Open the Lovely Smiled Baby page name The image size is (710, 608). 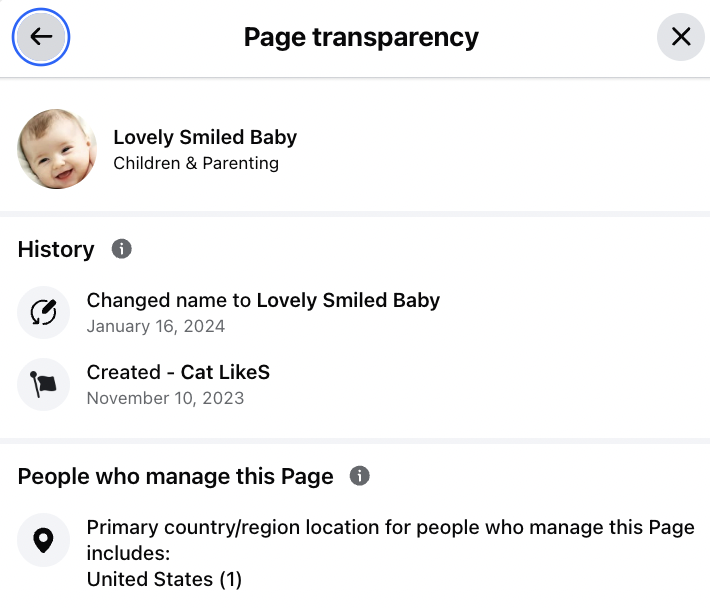point(205,137)
